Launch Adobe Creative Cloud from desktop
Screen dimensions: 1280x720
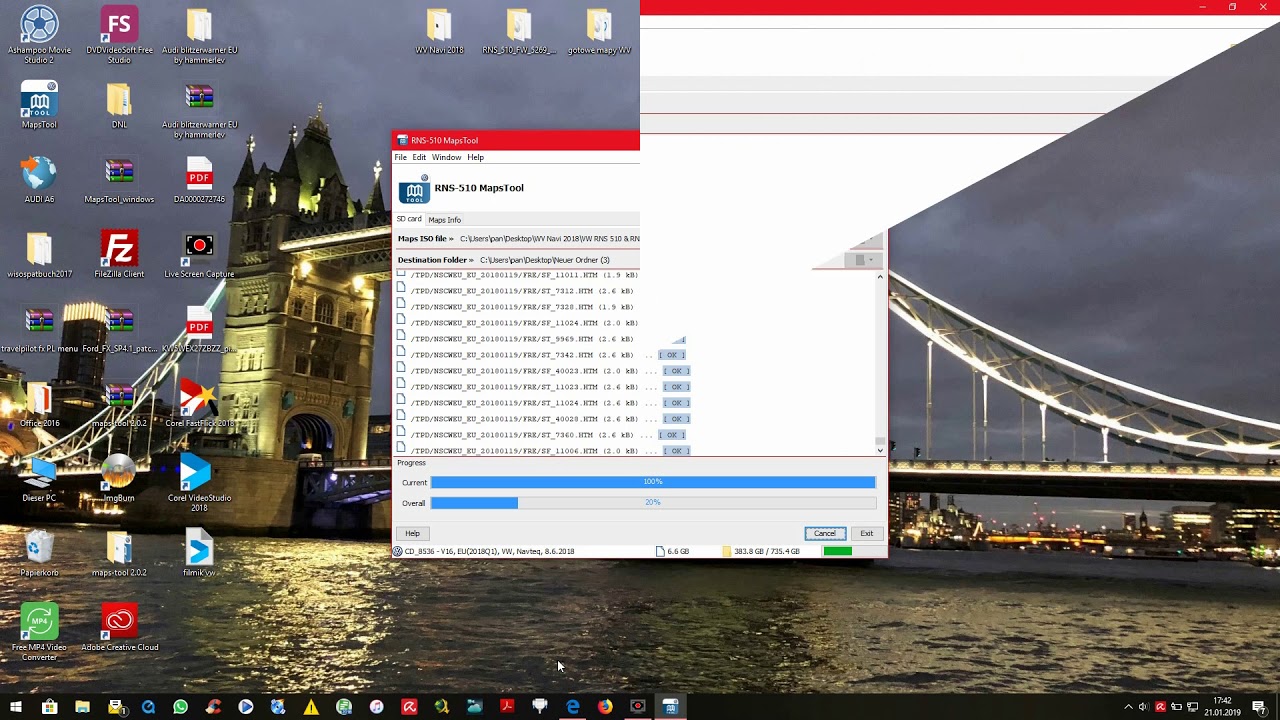click(x=119, y=628)
